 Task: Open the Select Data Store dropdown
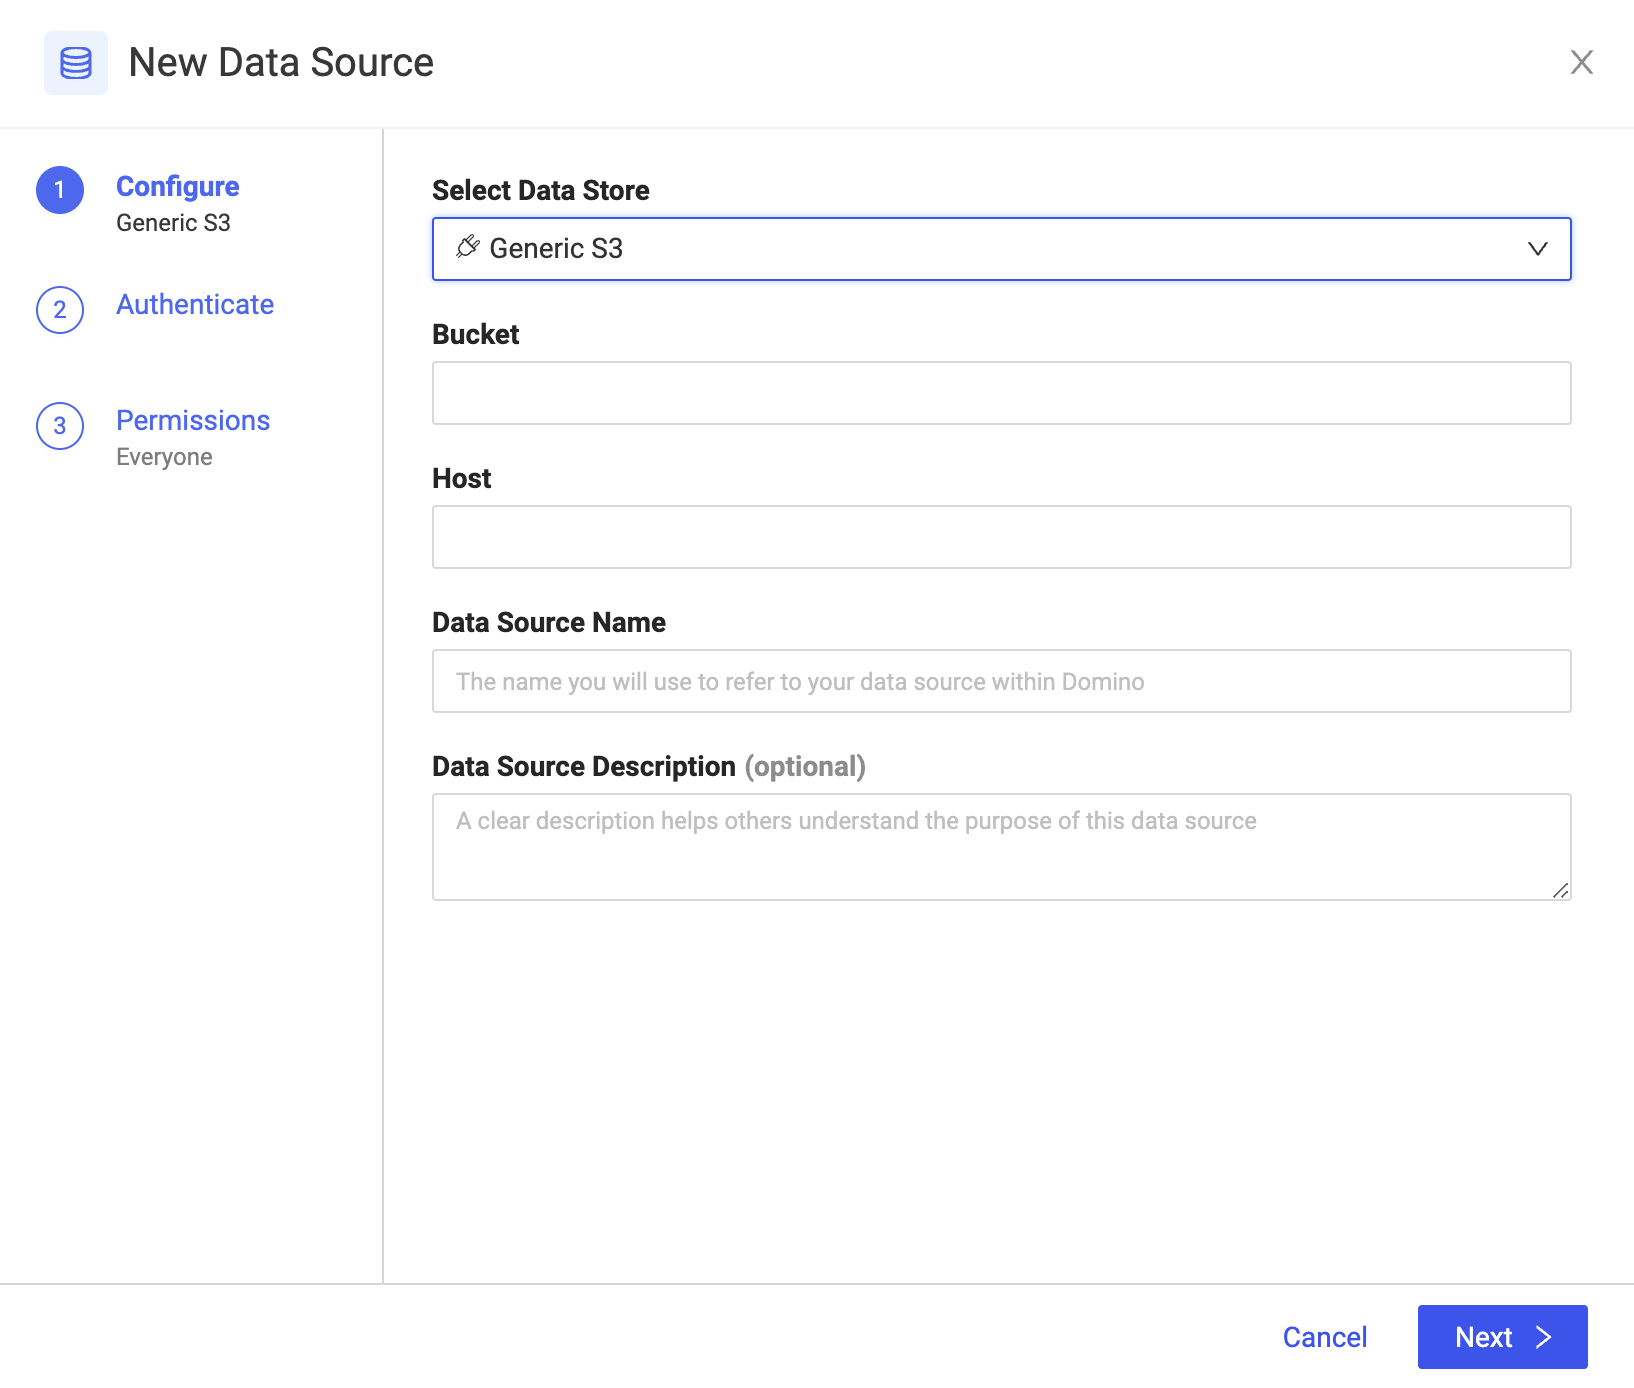coord(1002,249)
